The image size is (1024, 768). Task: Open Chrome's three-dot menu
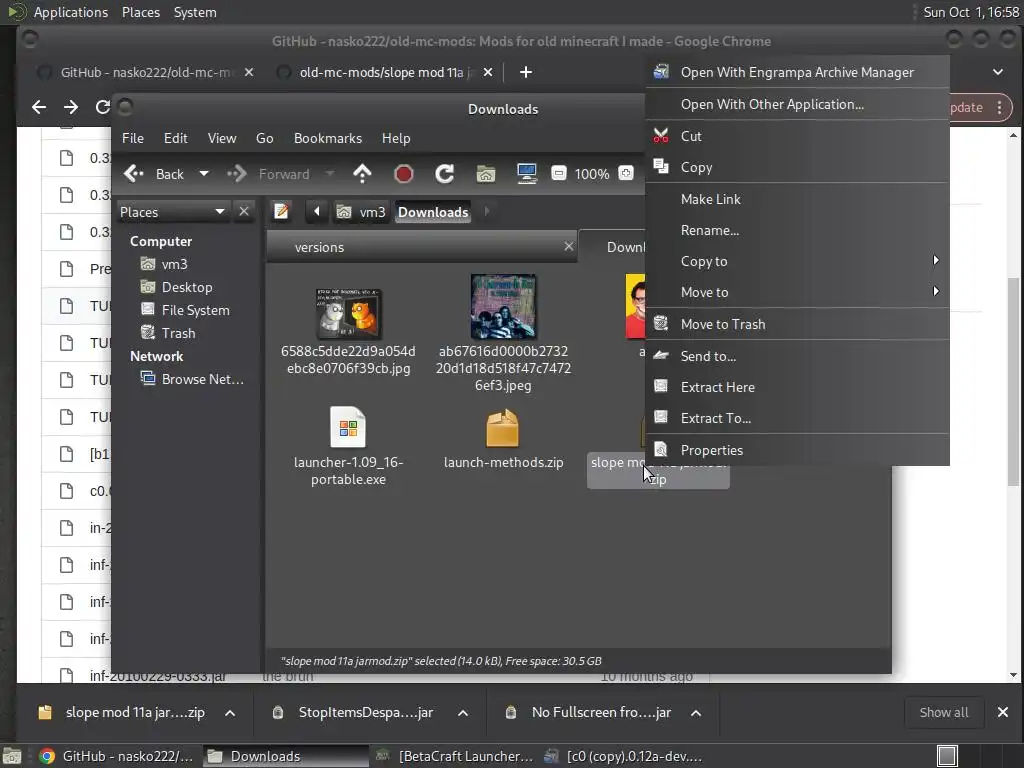click(x=1000, y=107)
